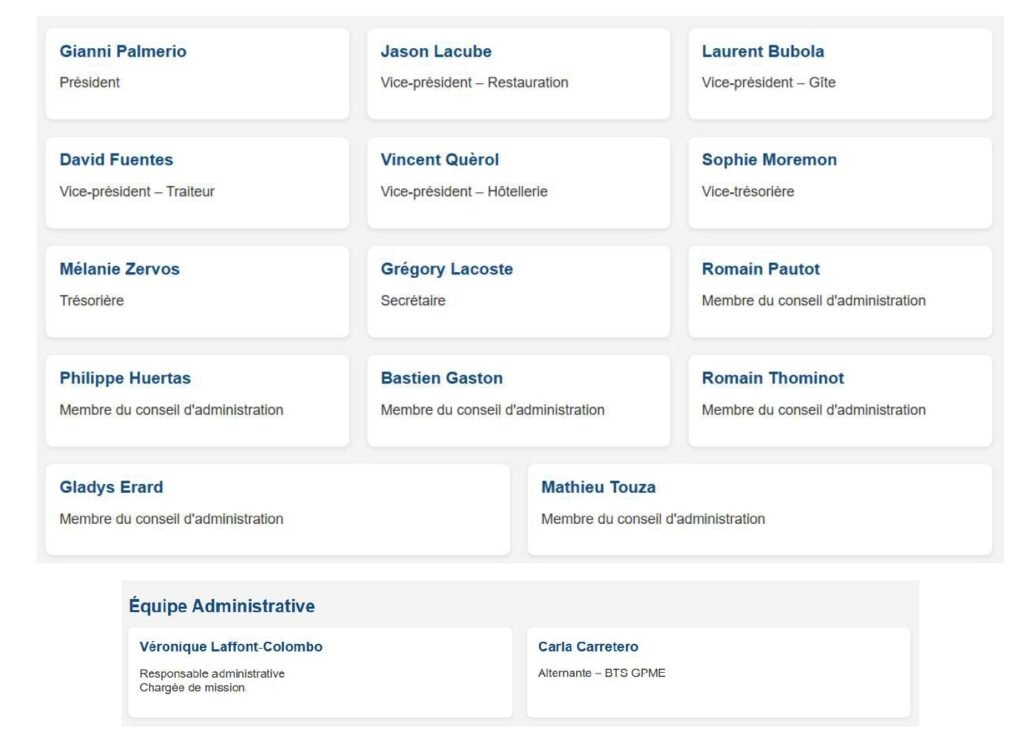Click the Gianni Palmerio name heading
1024x750 pixels.
point(123,52)
